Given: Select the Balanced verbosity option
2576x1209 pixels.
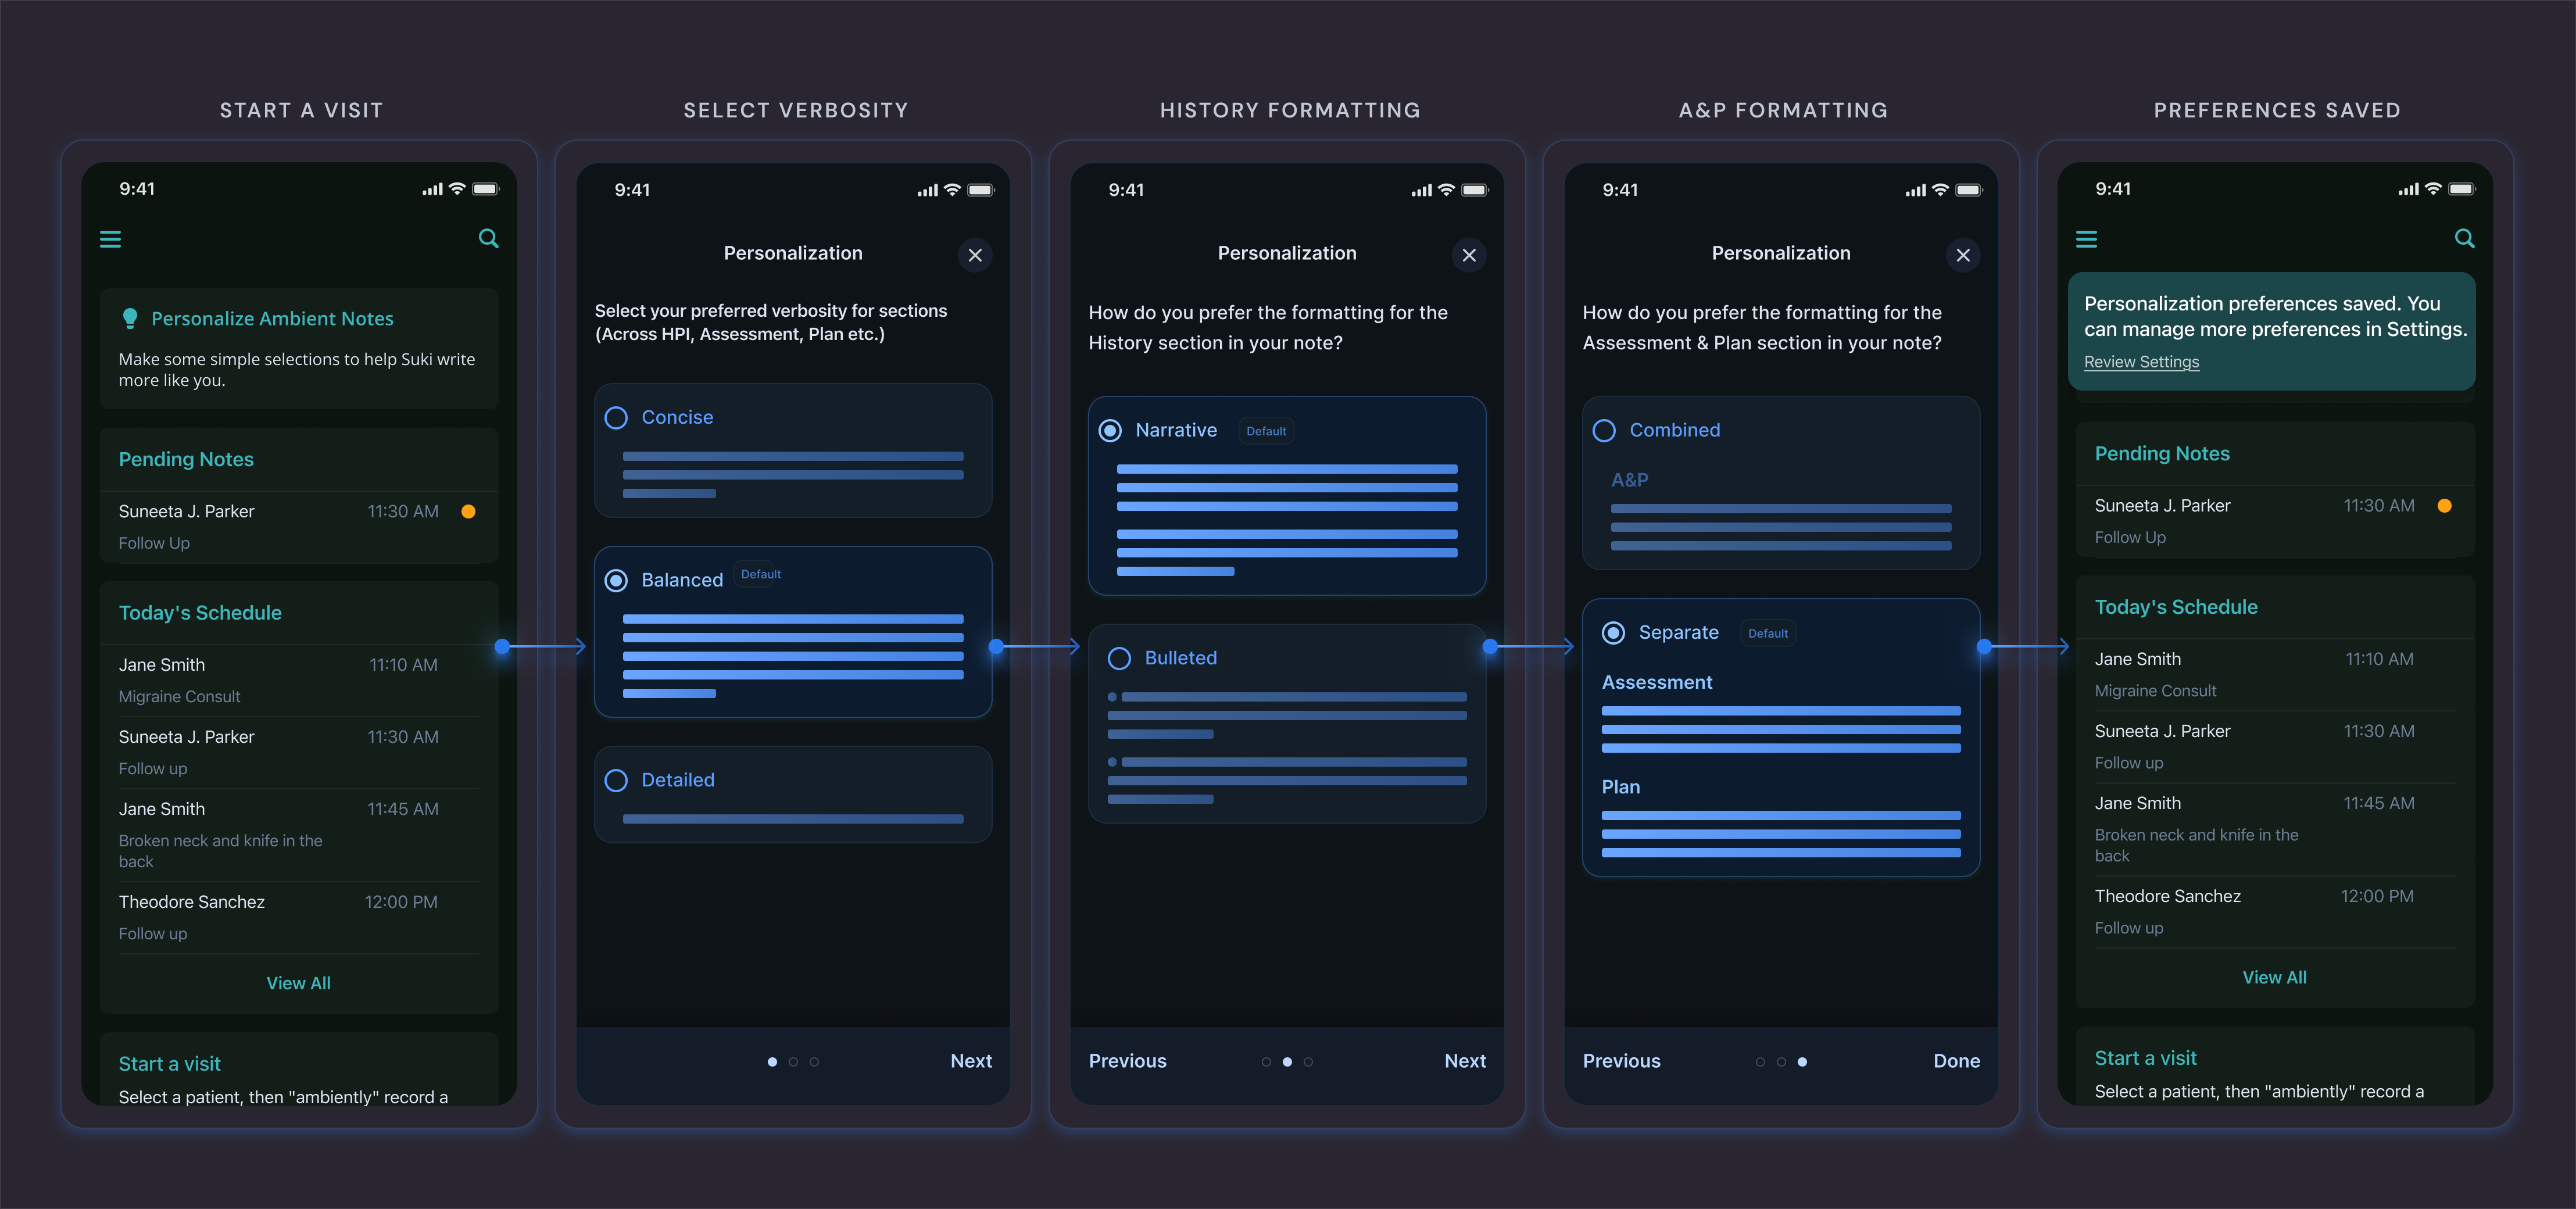Looking at the screenshot, I should (x=793, y=631).
